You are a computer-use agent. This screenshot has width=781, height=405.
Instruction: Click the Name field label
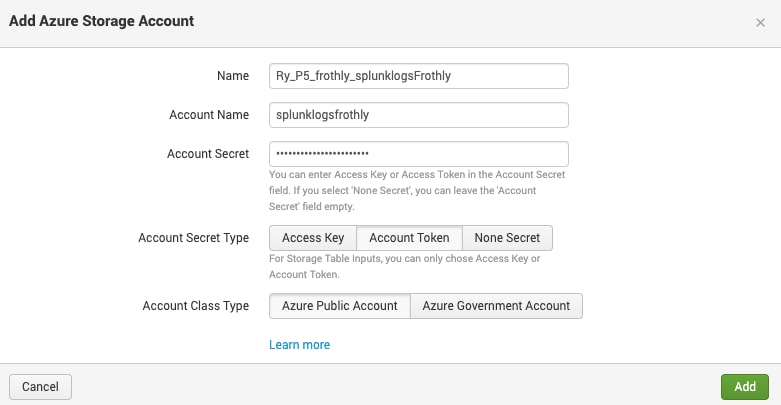click(x=233, y=76)
